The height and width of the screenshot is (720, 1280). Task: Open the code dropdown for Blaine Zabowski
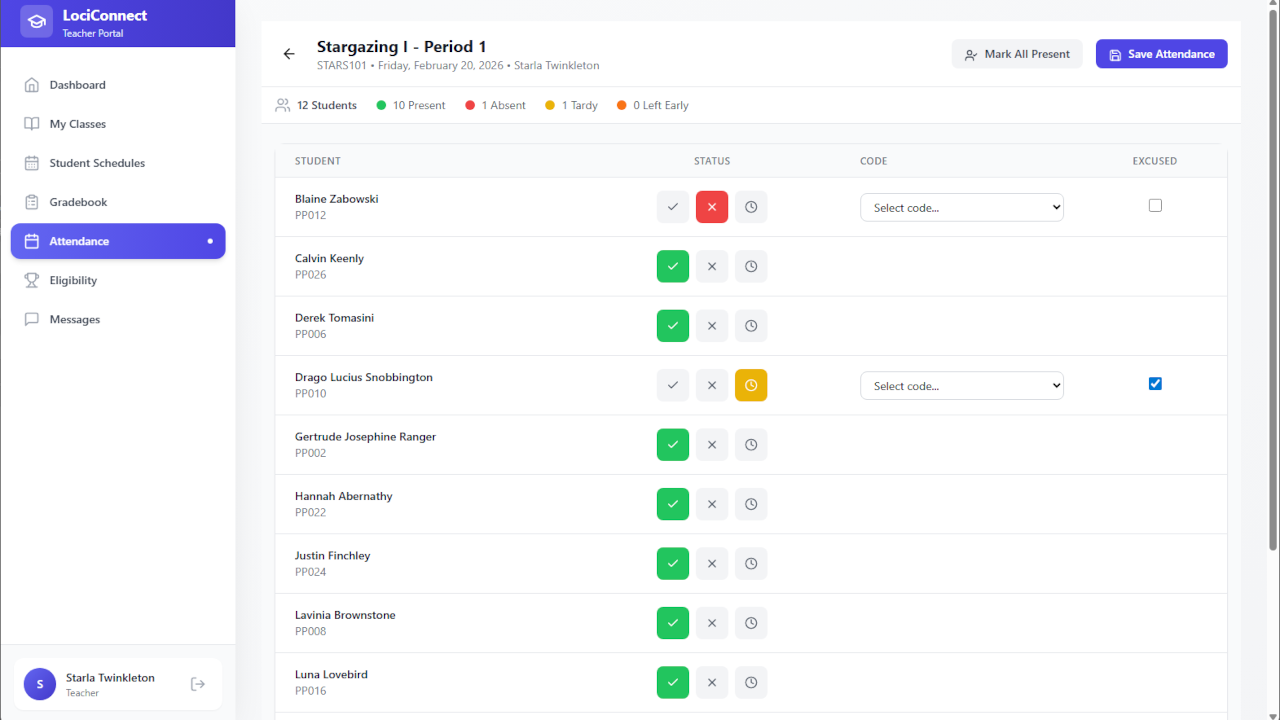click(961, 208)
